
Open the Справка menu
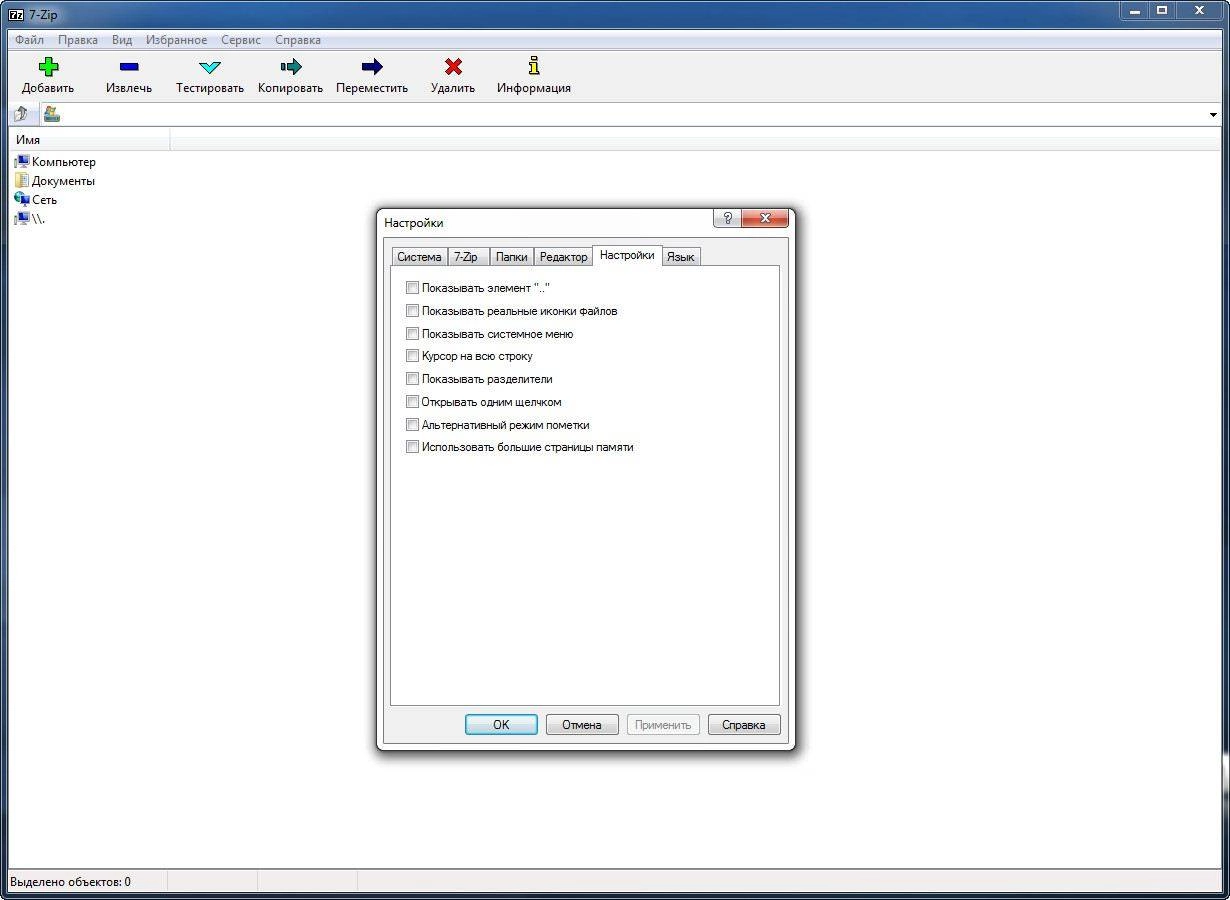click(298, 40)
